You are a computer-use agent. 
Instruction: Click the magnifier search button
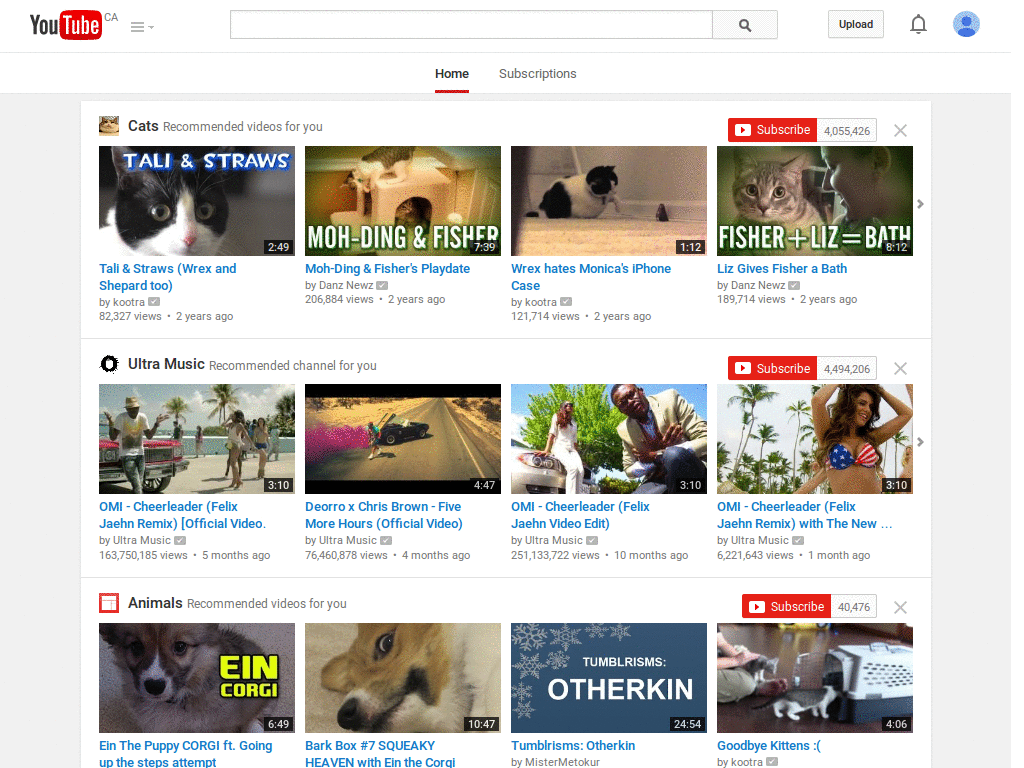pos(744,25)
